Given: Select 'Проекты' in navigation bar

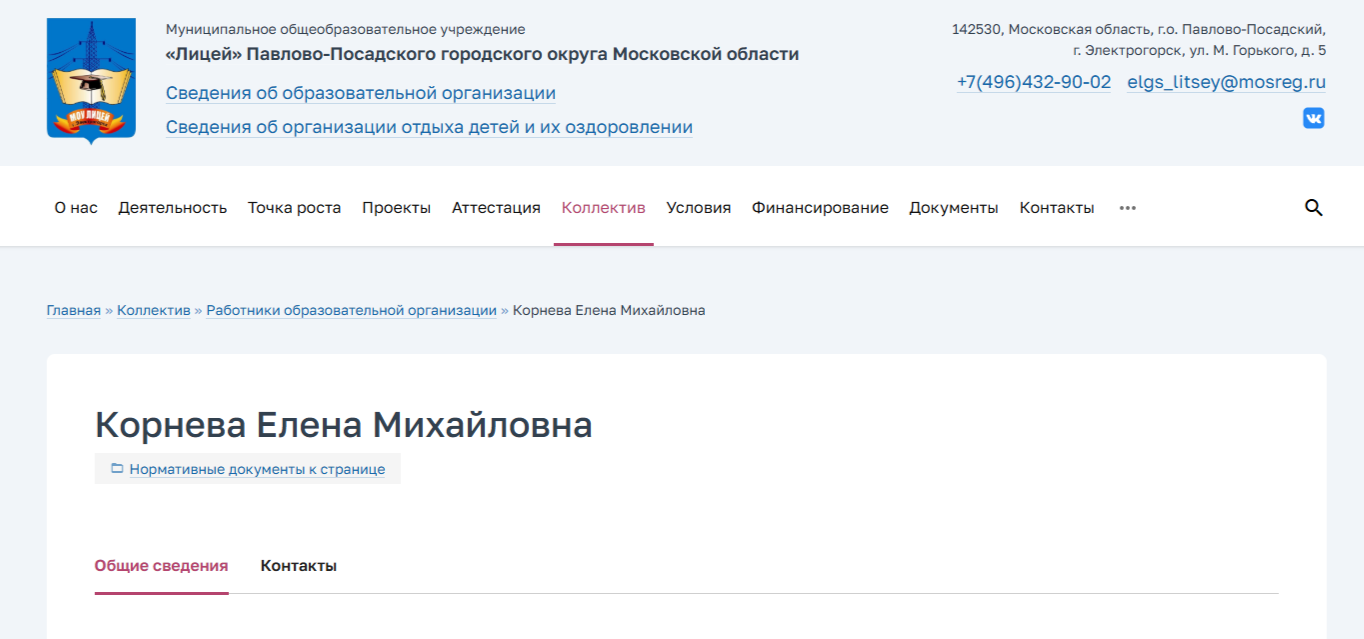Looking at the screenshot, I should (396, 208).
